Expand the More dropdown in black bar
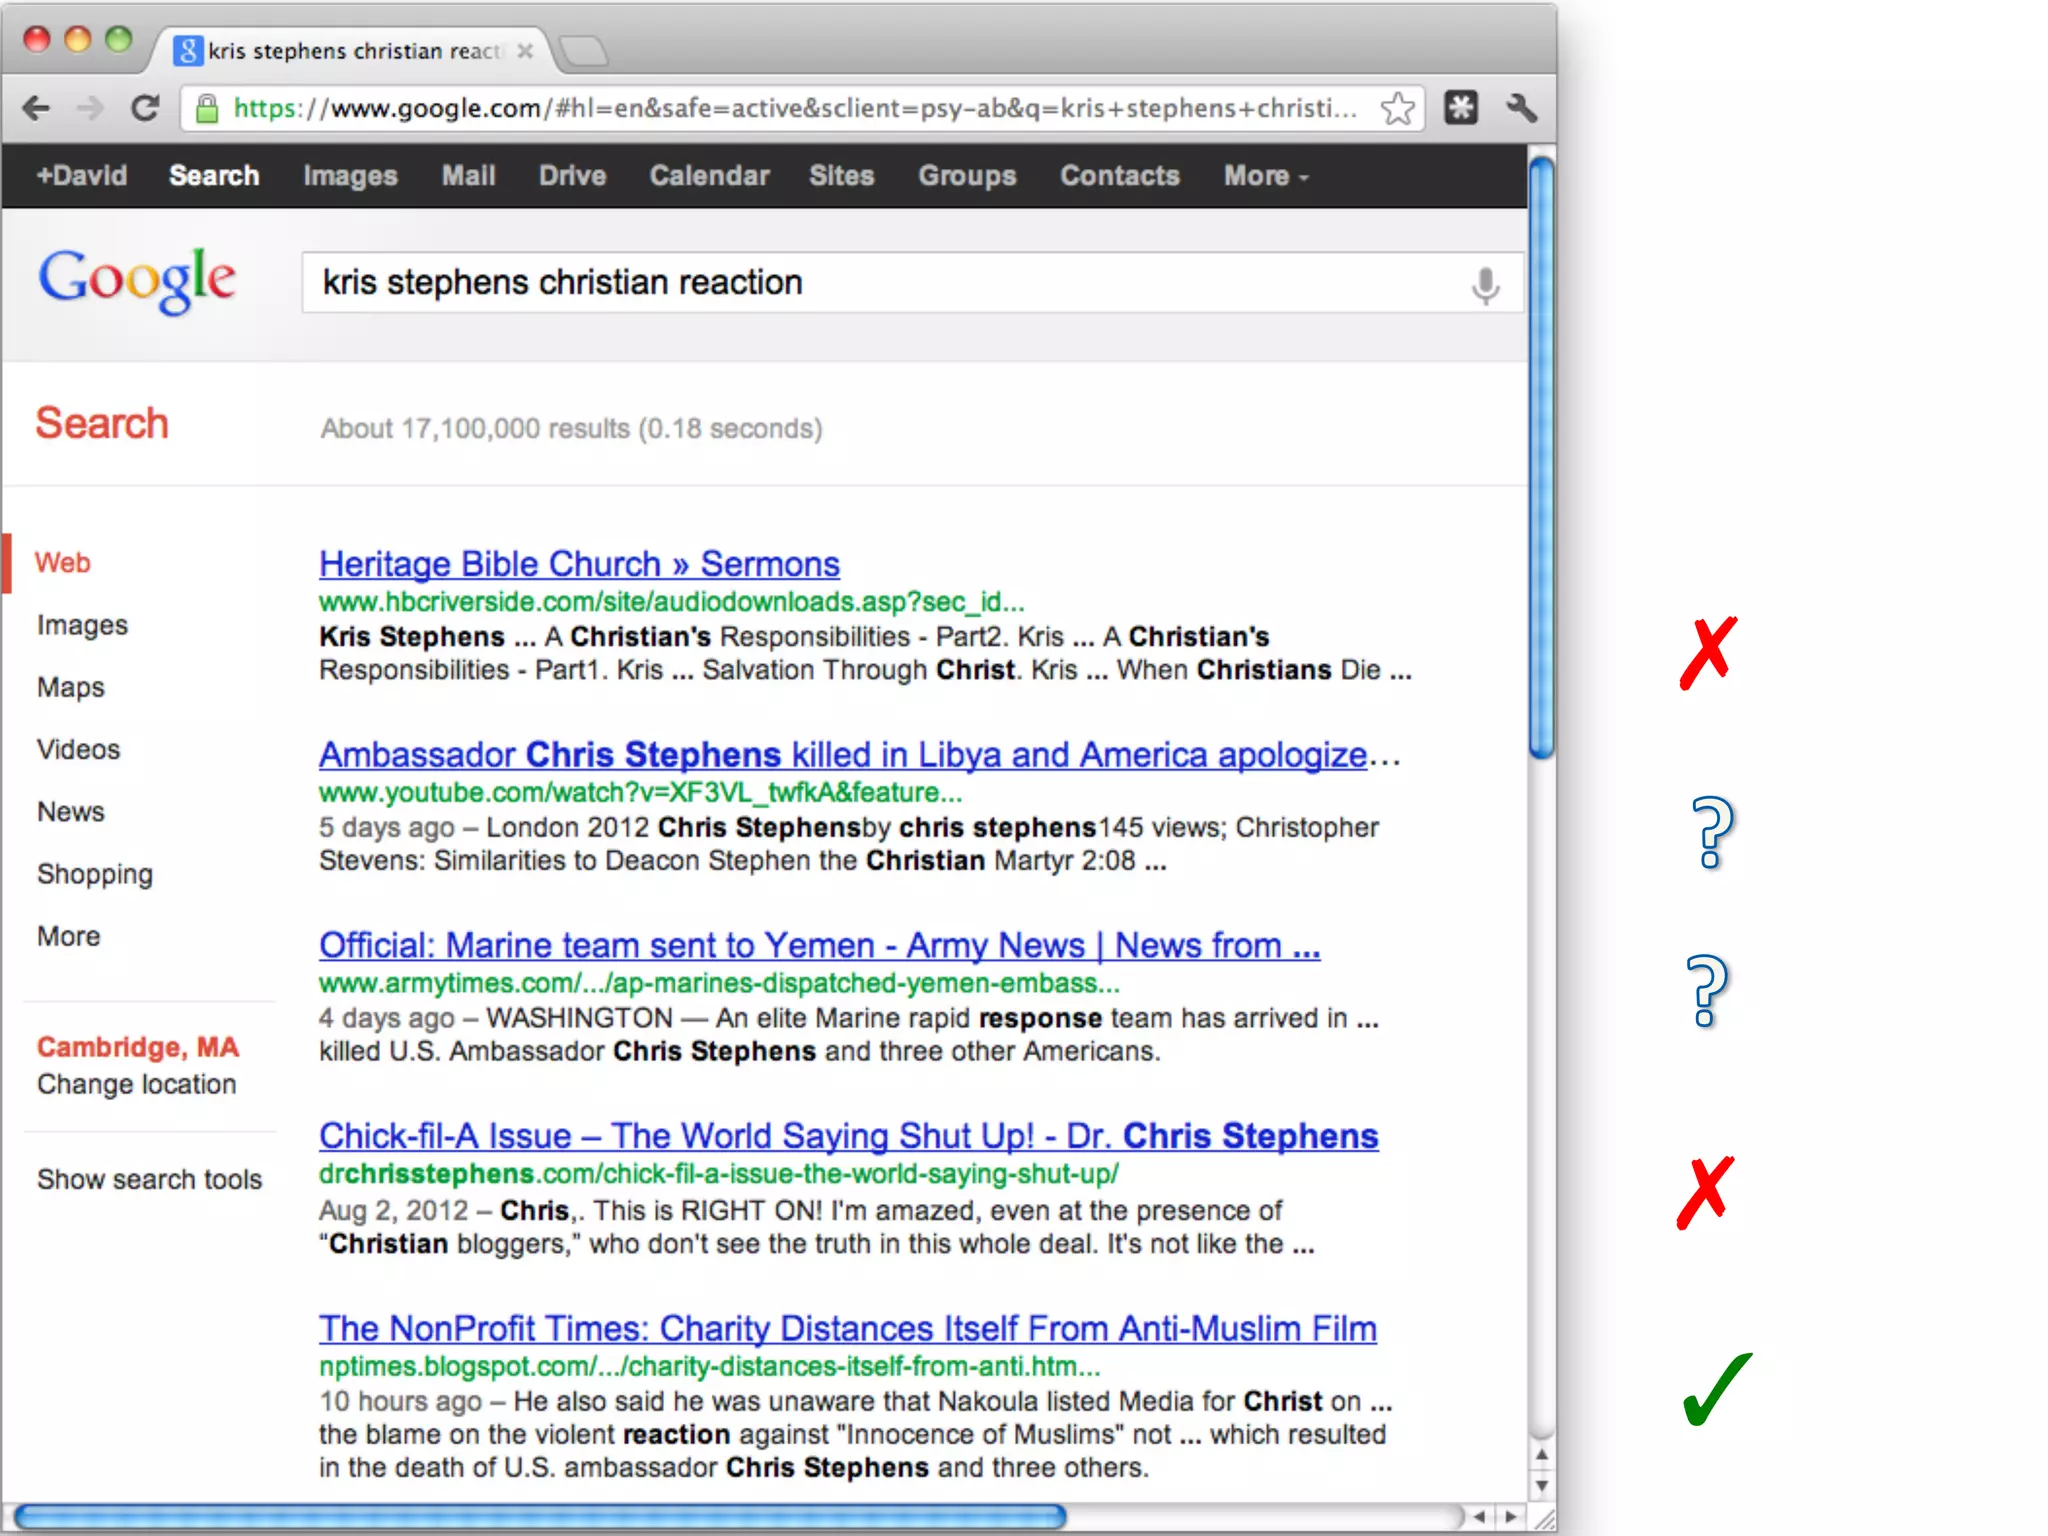 1265,176
